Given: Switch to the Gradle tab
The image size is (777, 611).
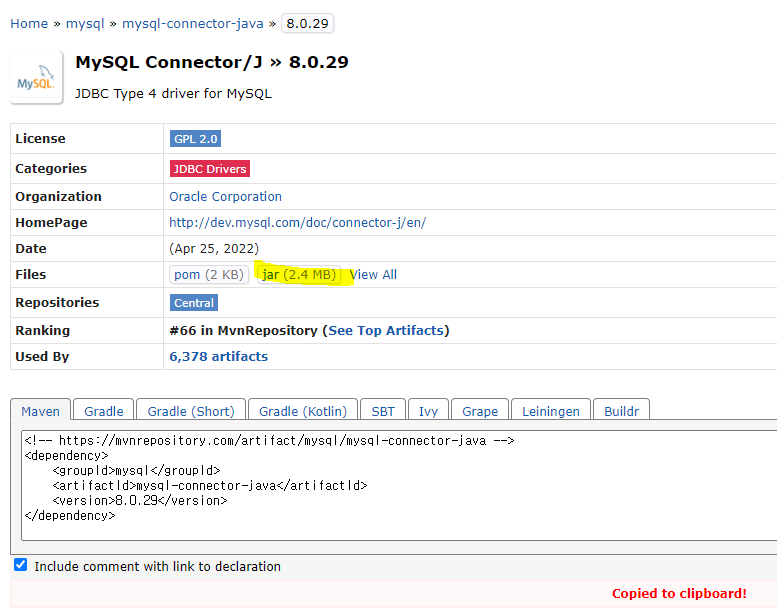Looking at the screenshot, I should tap(104, 411).
